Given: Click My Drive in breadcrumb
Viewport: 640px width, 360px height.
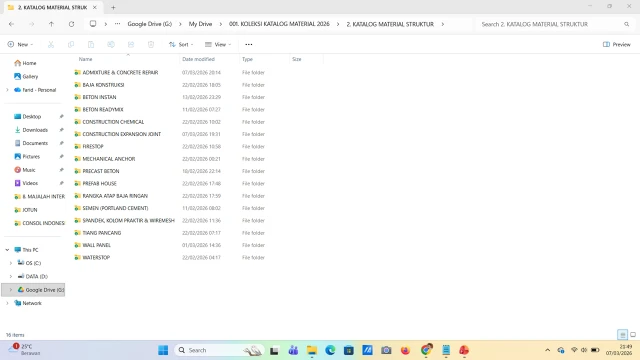Looking at the screenshot, I should pos(200,24).
